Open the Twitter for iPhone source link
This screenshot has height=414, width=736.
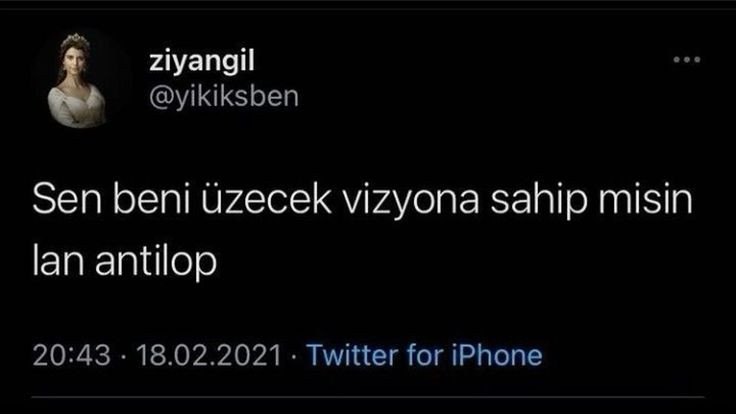coord(424,355)
